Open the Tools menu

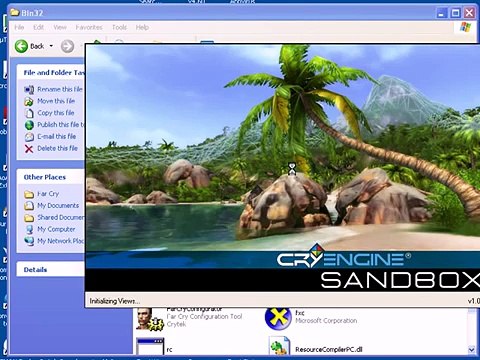coord(119,27)
